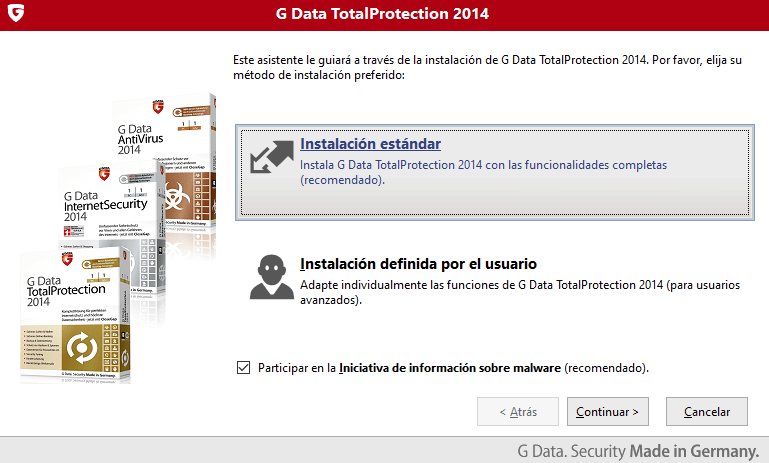The image size is (769, 463).
Task: Click the Iniciativa de información sobre malware text
Action: coord(450,368)
